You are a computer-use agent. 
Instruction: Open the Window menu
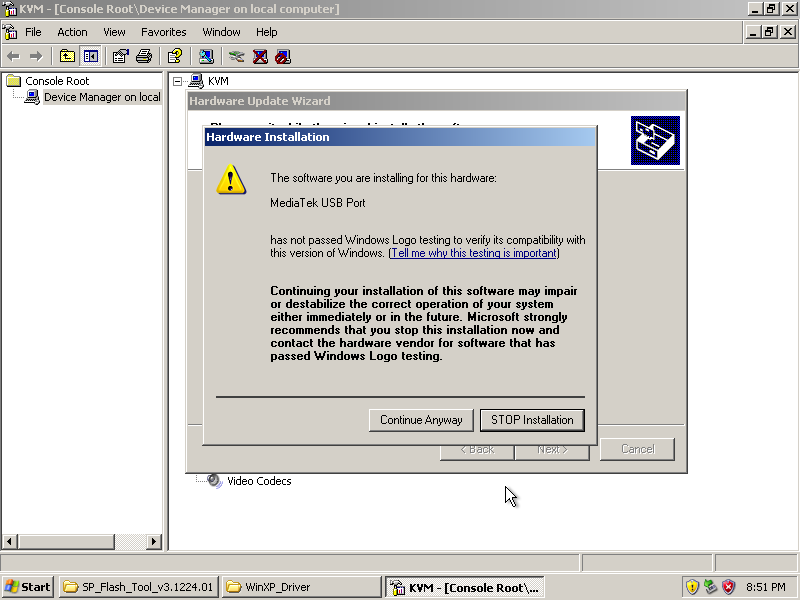point(221,32)
